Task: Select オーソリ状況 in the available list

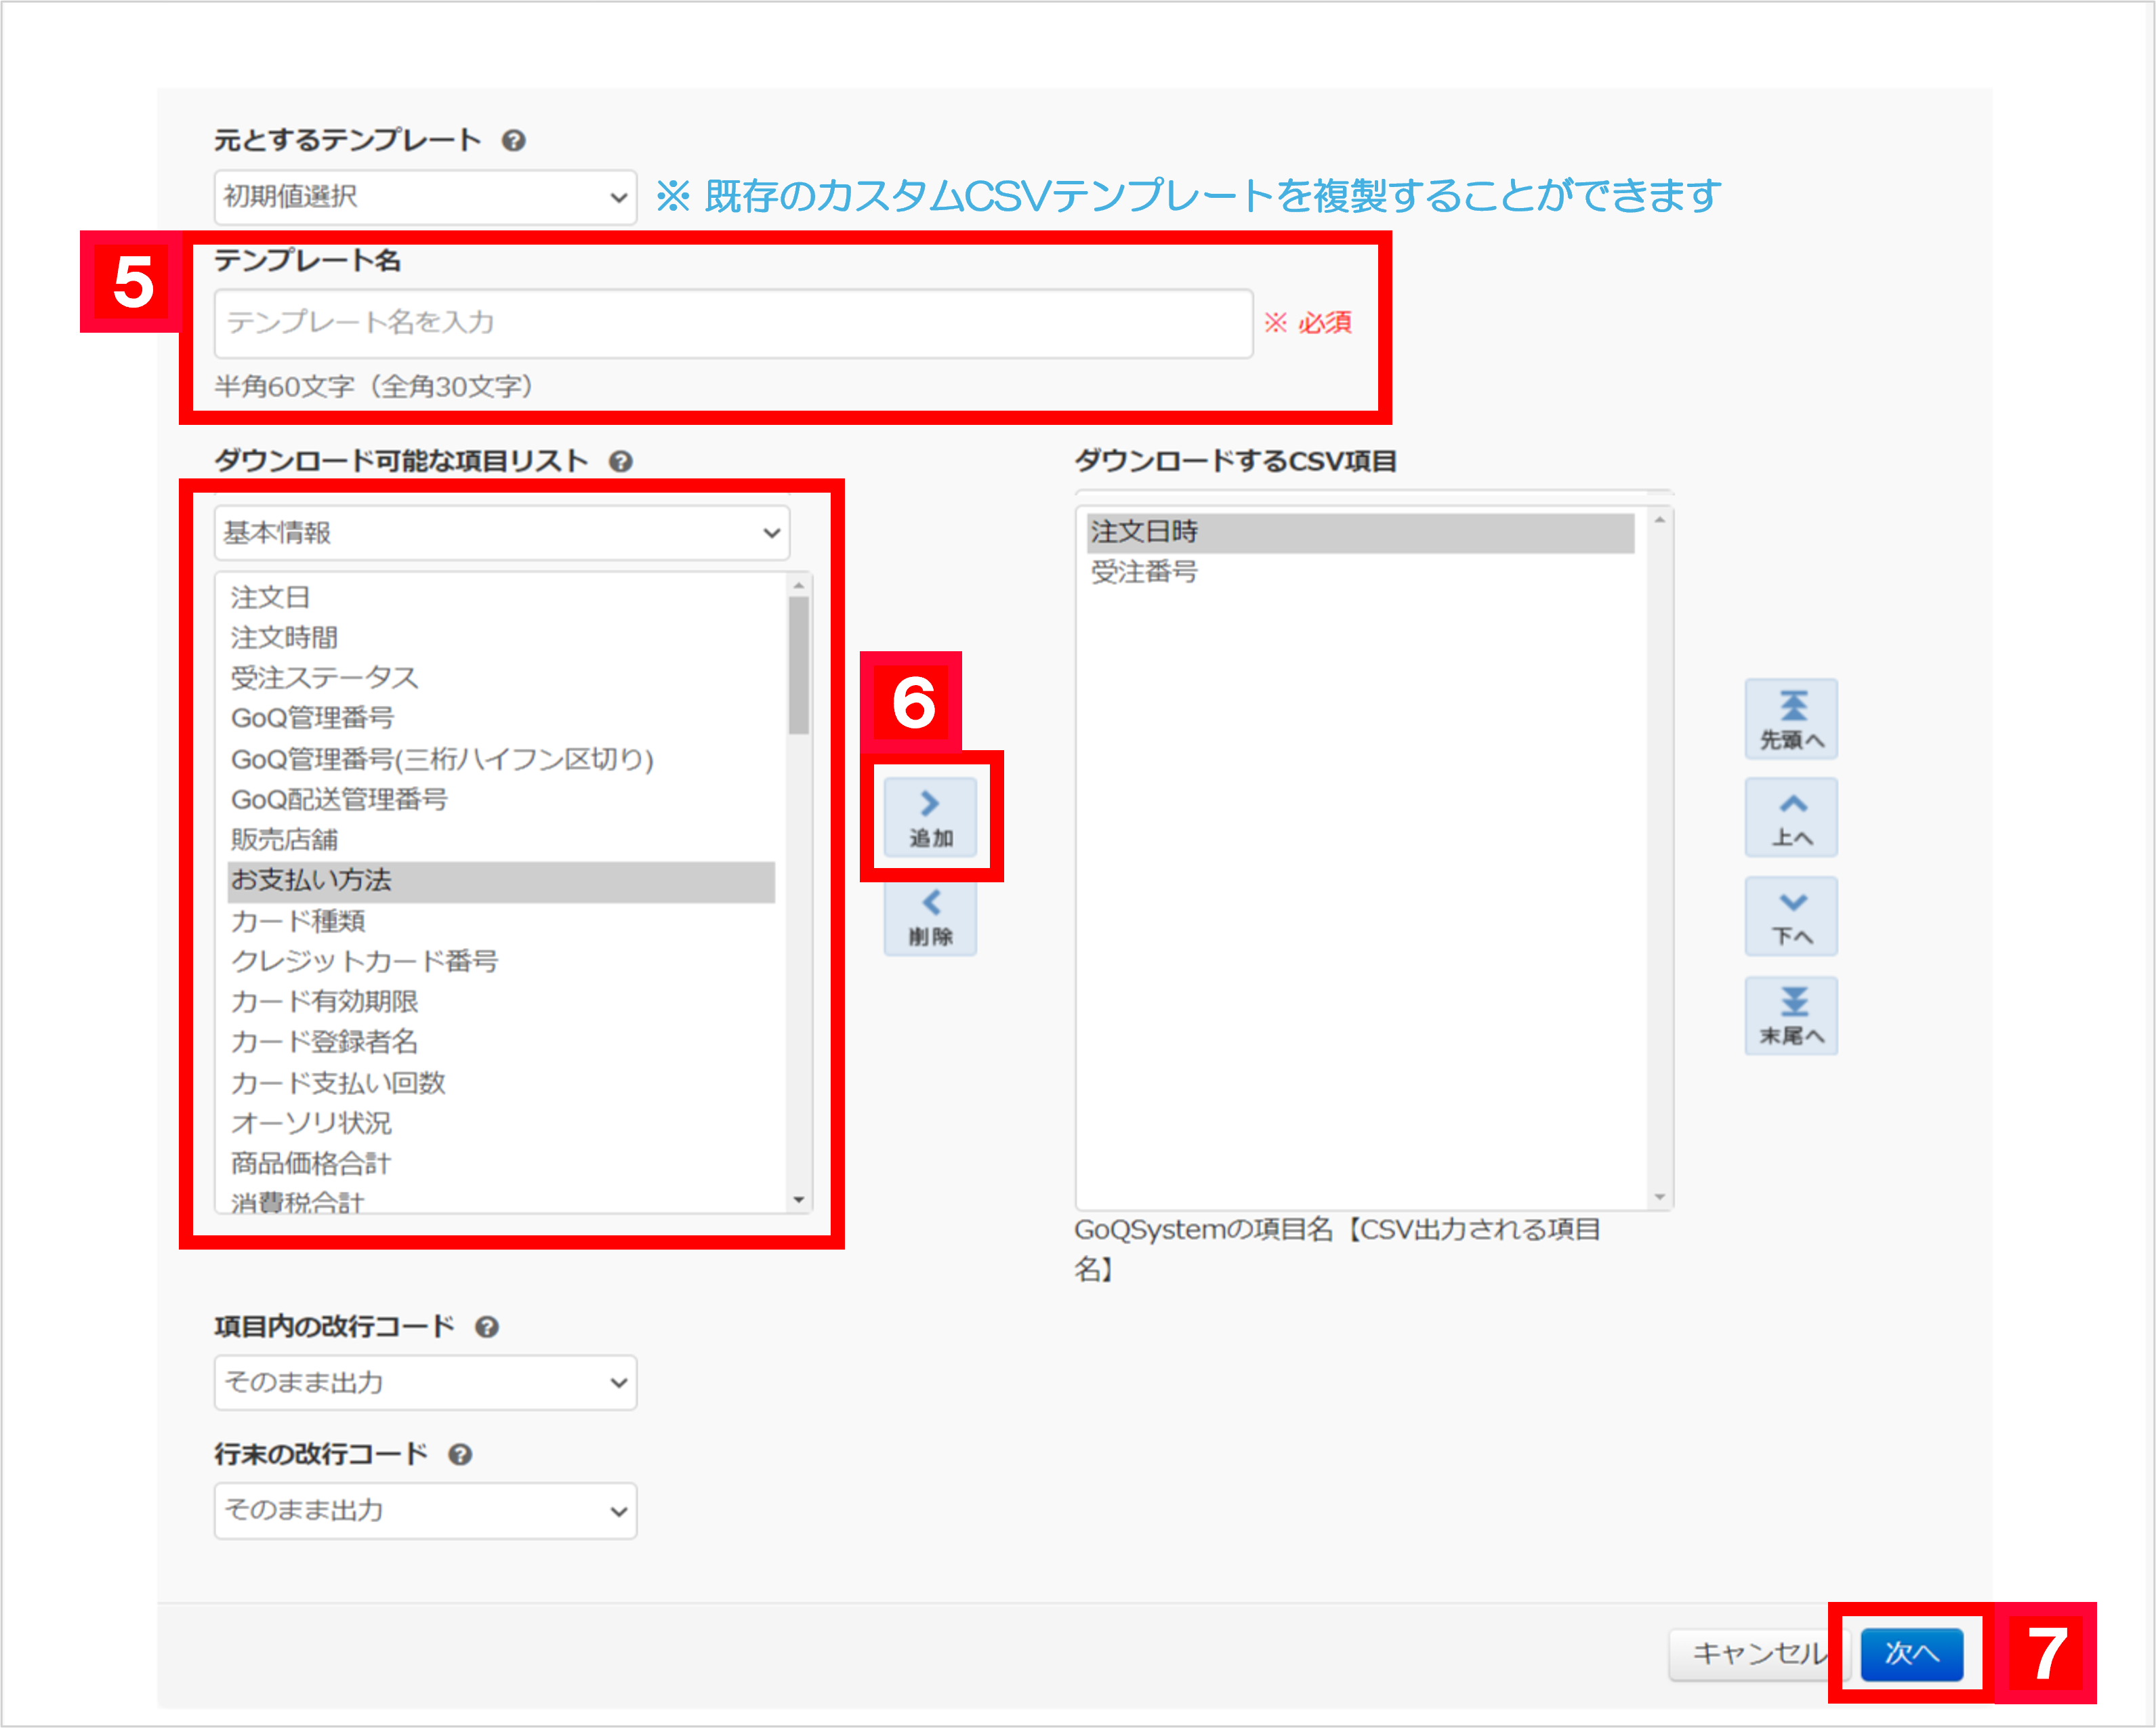Action: [x=501, y=1123]
